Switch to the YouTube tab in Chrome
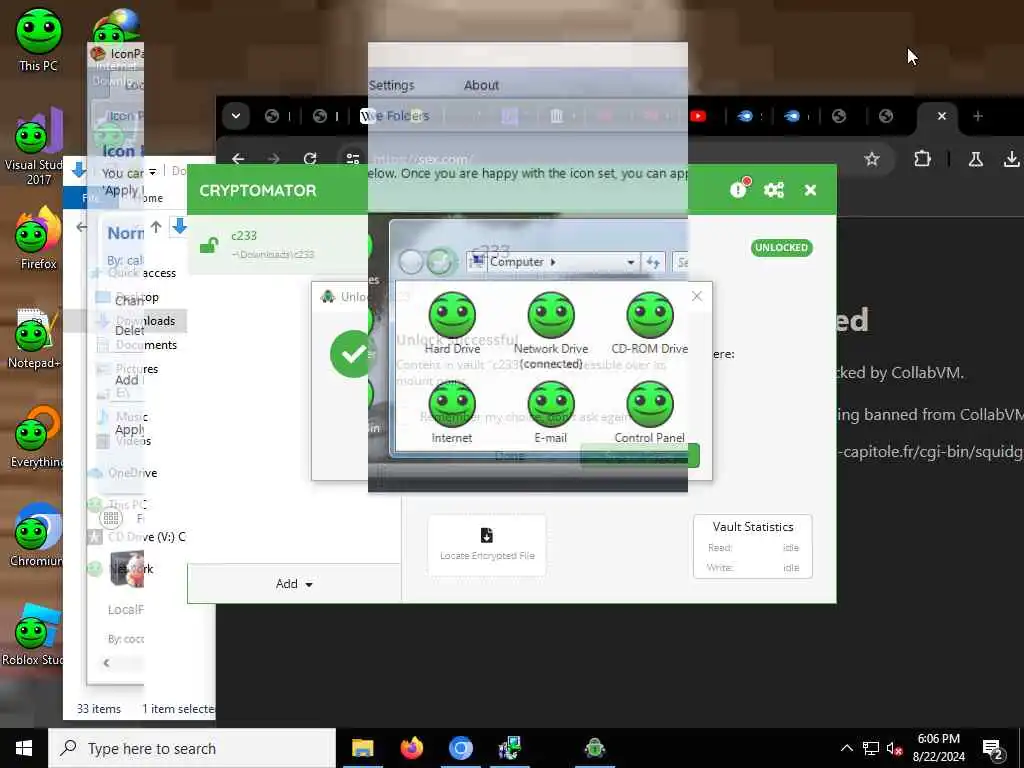This screenshot has width=1024, height=768. pyautogui.click(x=697, y=116)
